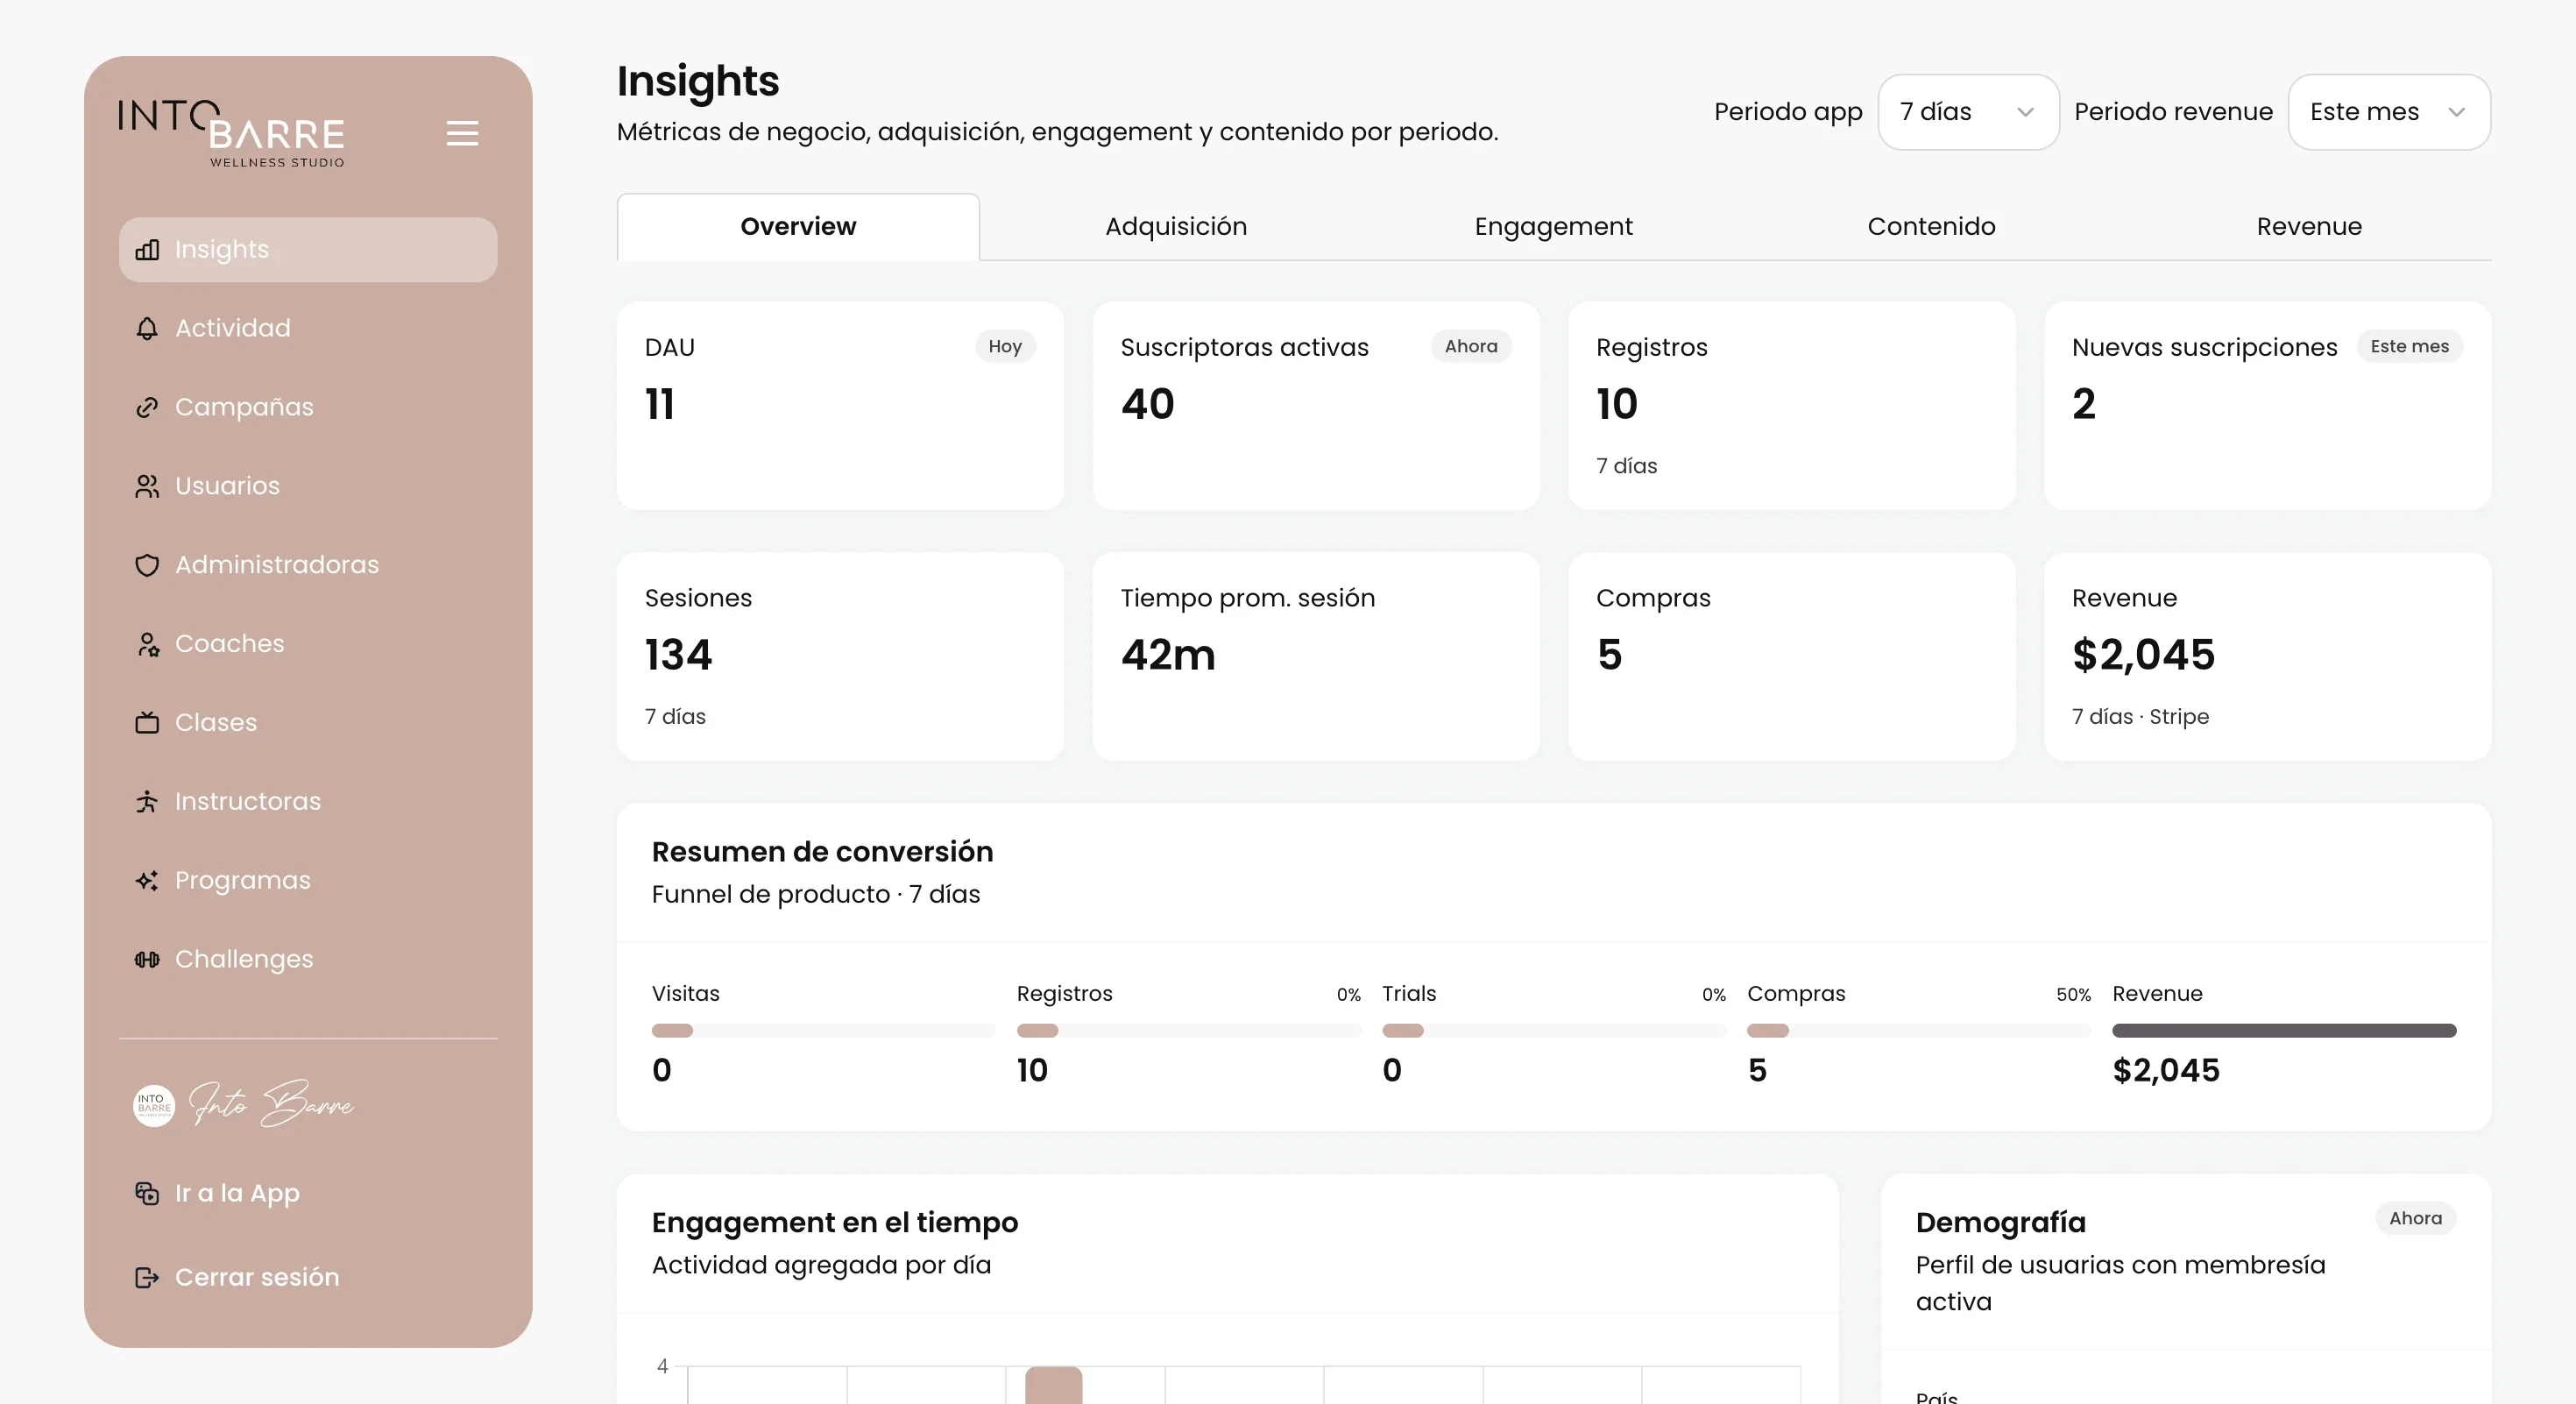Click the bell icon for Actividad

click(147, 328)
